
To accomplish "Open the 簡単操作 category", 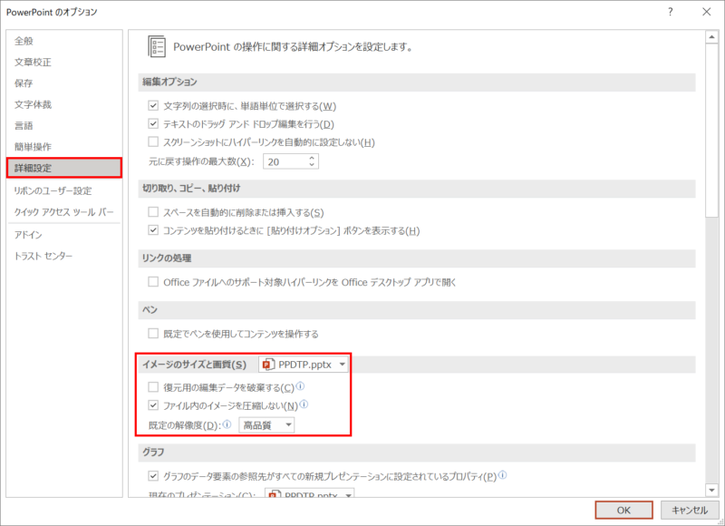I will tap(32, 147).
